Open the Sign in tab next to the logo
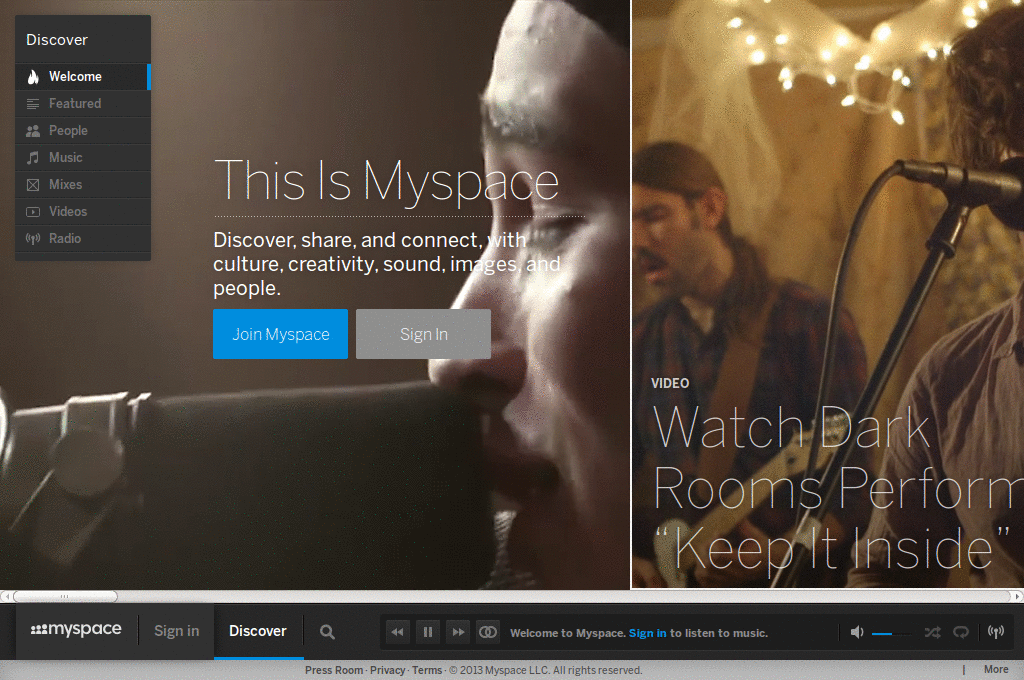Screen dimensions: 1024x680 click(x=176, y=631)
